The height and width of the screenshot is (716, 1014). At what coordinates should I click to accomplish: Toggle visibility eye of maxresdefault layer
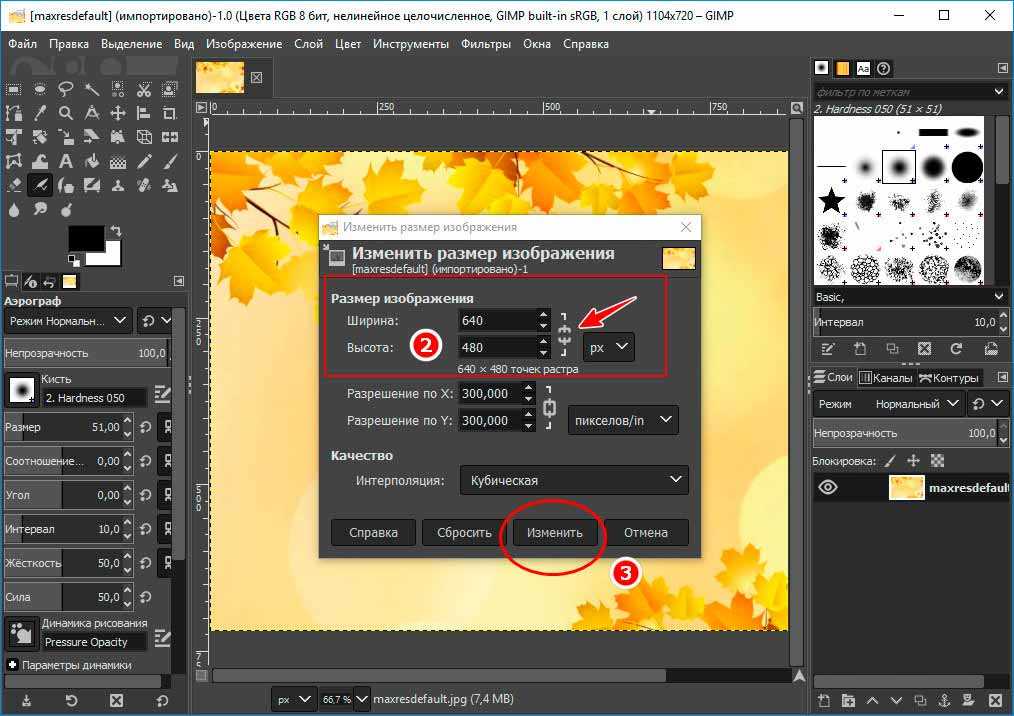[828, 488]
